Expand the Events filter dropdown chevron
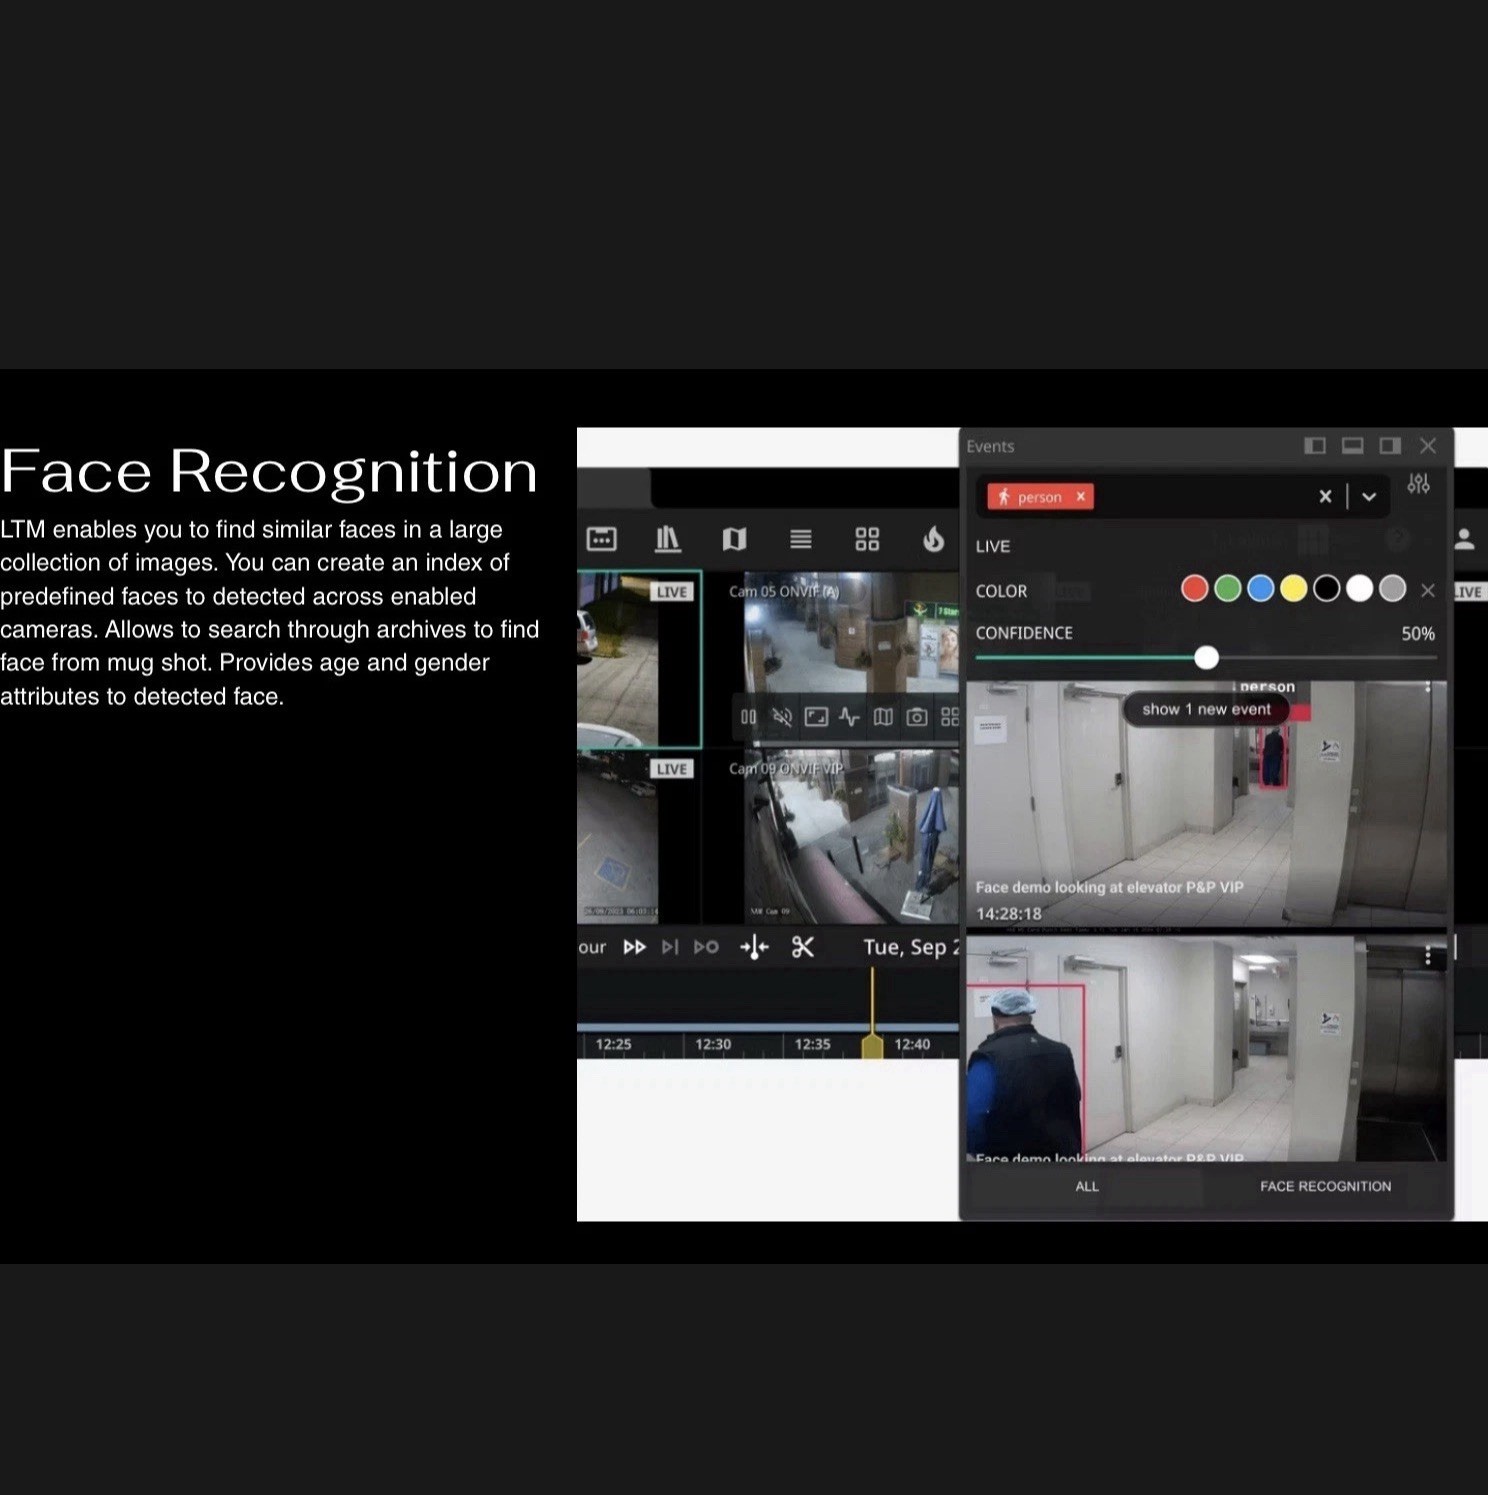 click(1369, 496)
